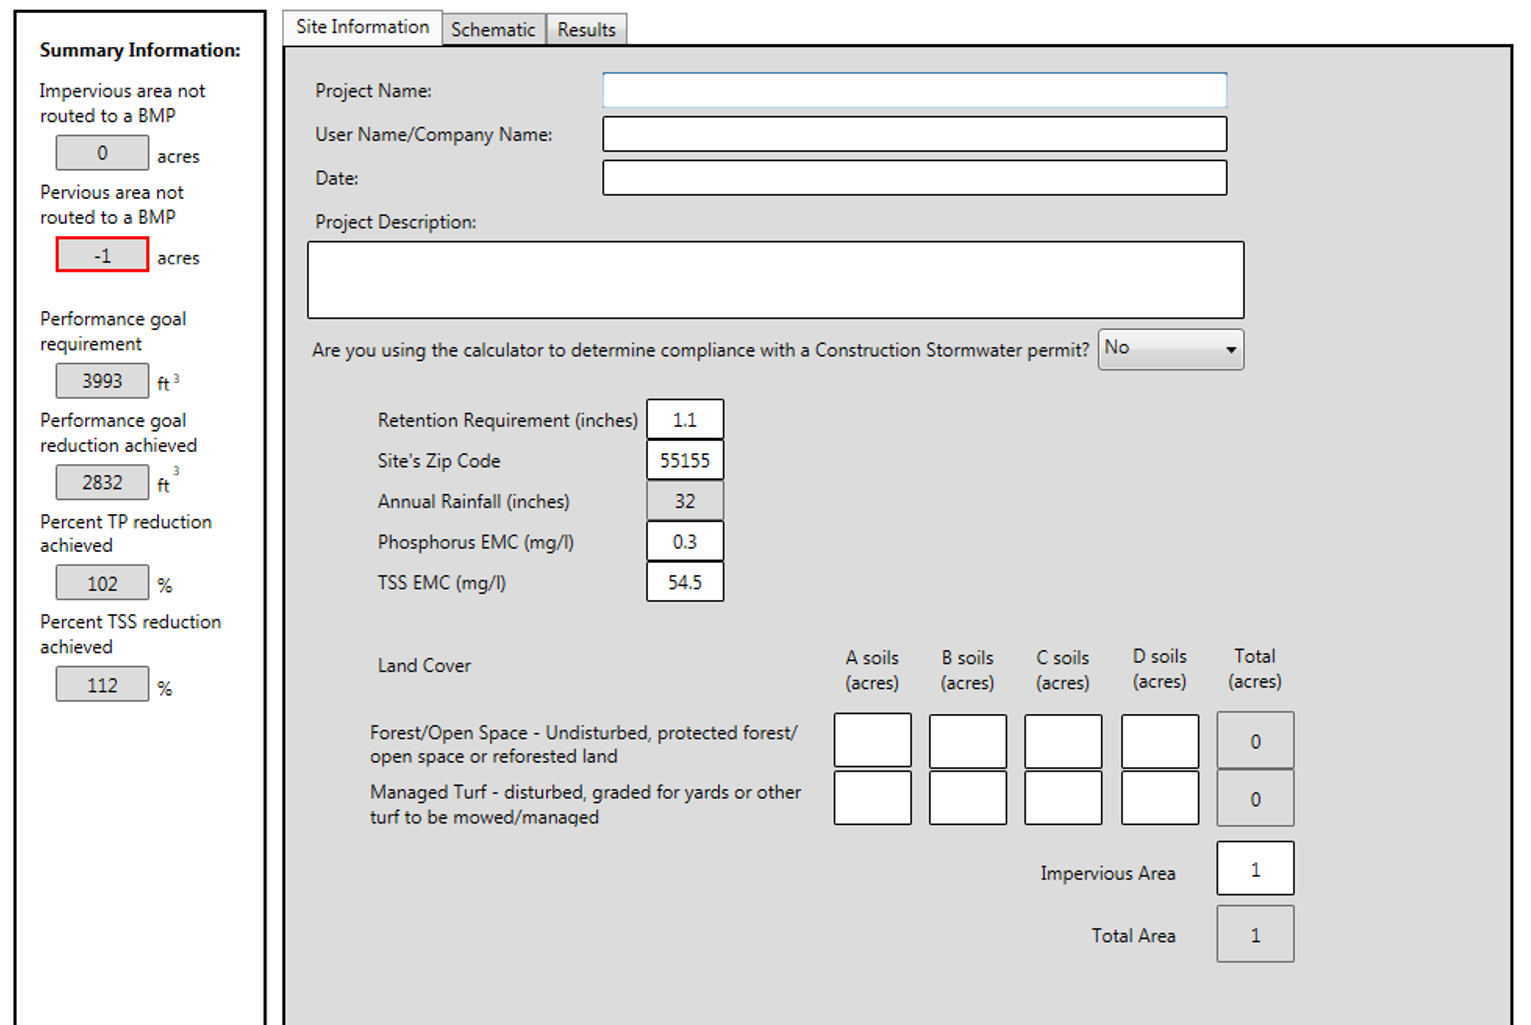The width and height of the screenshot is (1531, 1025).
Task: Edit the TSS EMC value field
Action: 685,582
